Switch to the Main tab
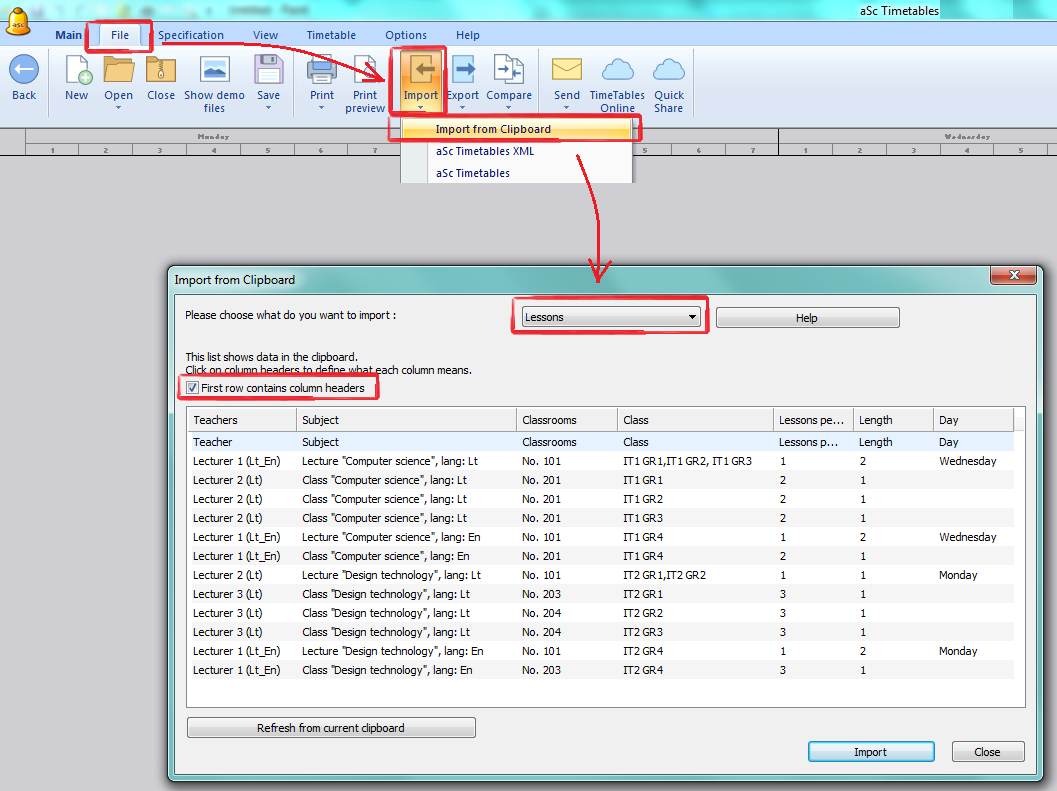1057x791 pixels. pyautogui.click(x=68, y=35)
